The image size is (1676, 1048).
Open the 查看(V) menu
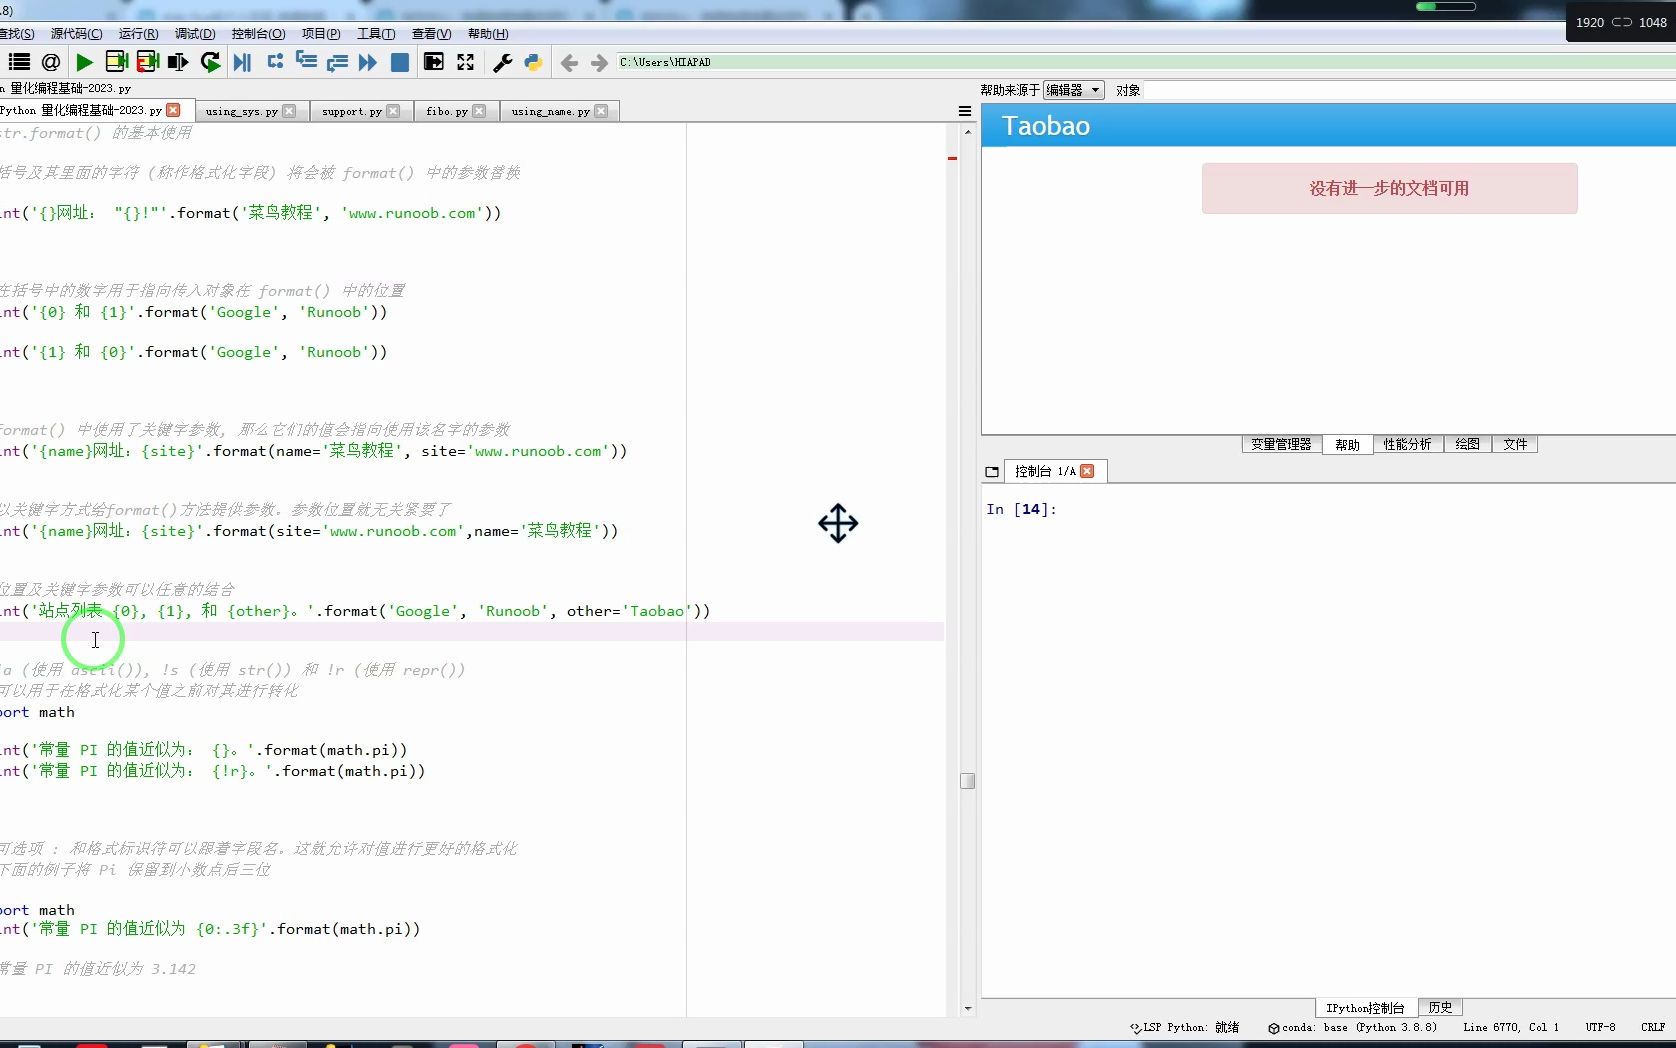[431, 33]
